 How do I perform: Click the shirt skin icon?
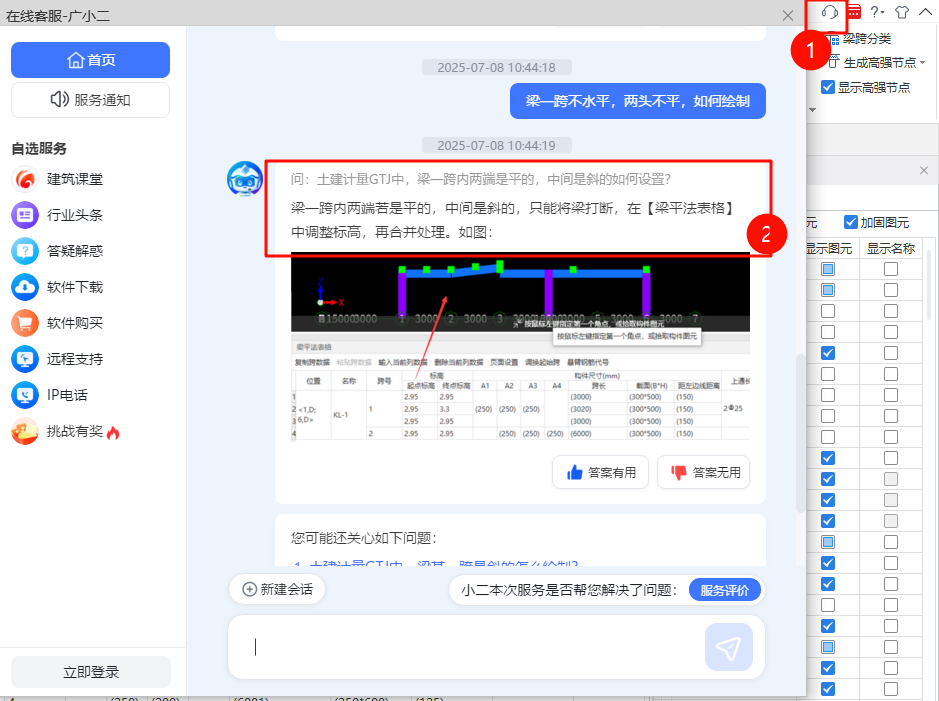(x=902, y=12)
